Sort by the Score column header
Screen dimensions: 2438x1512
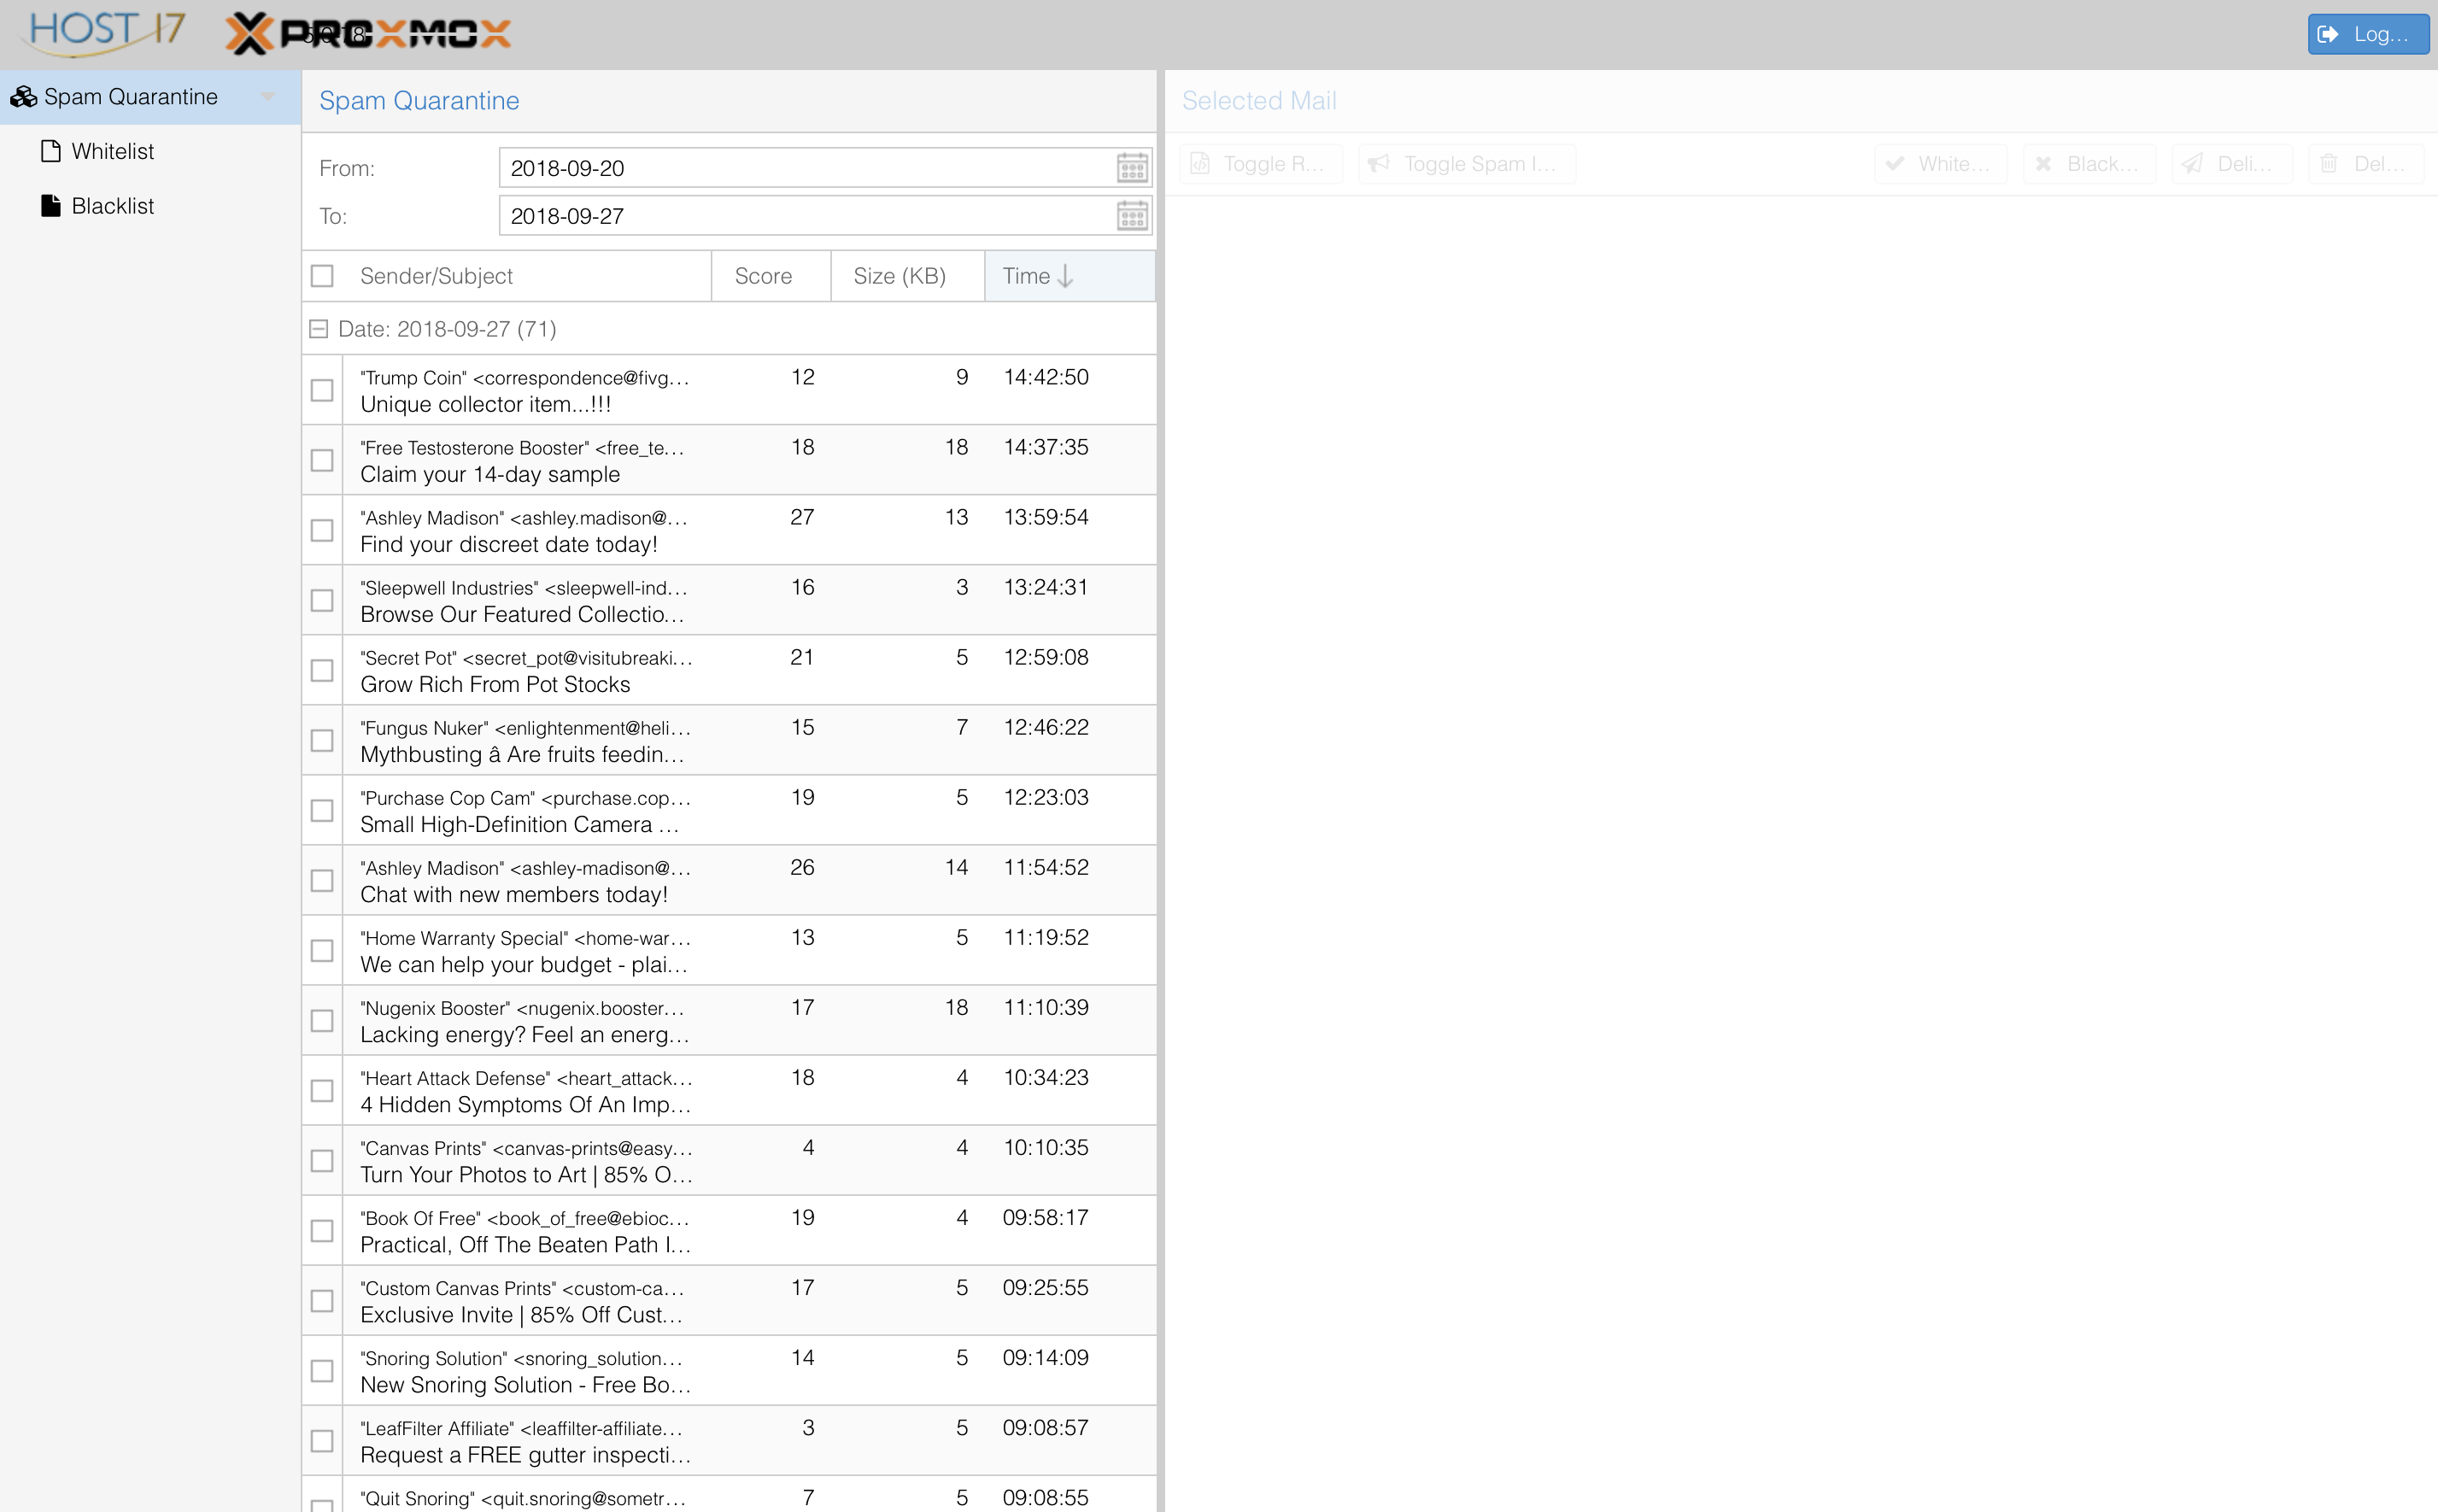(764, 276)
